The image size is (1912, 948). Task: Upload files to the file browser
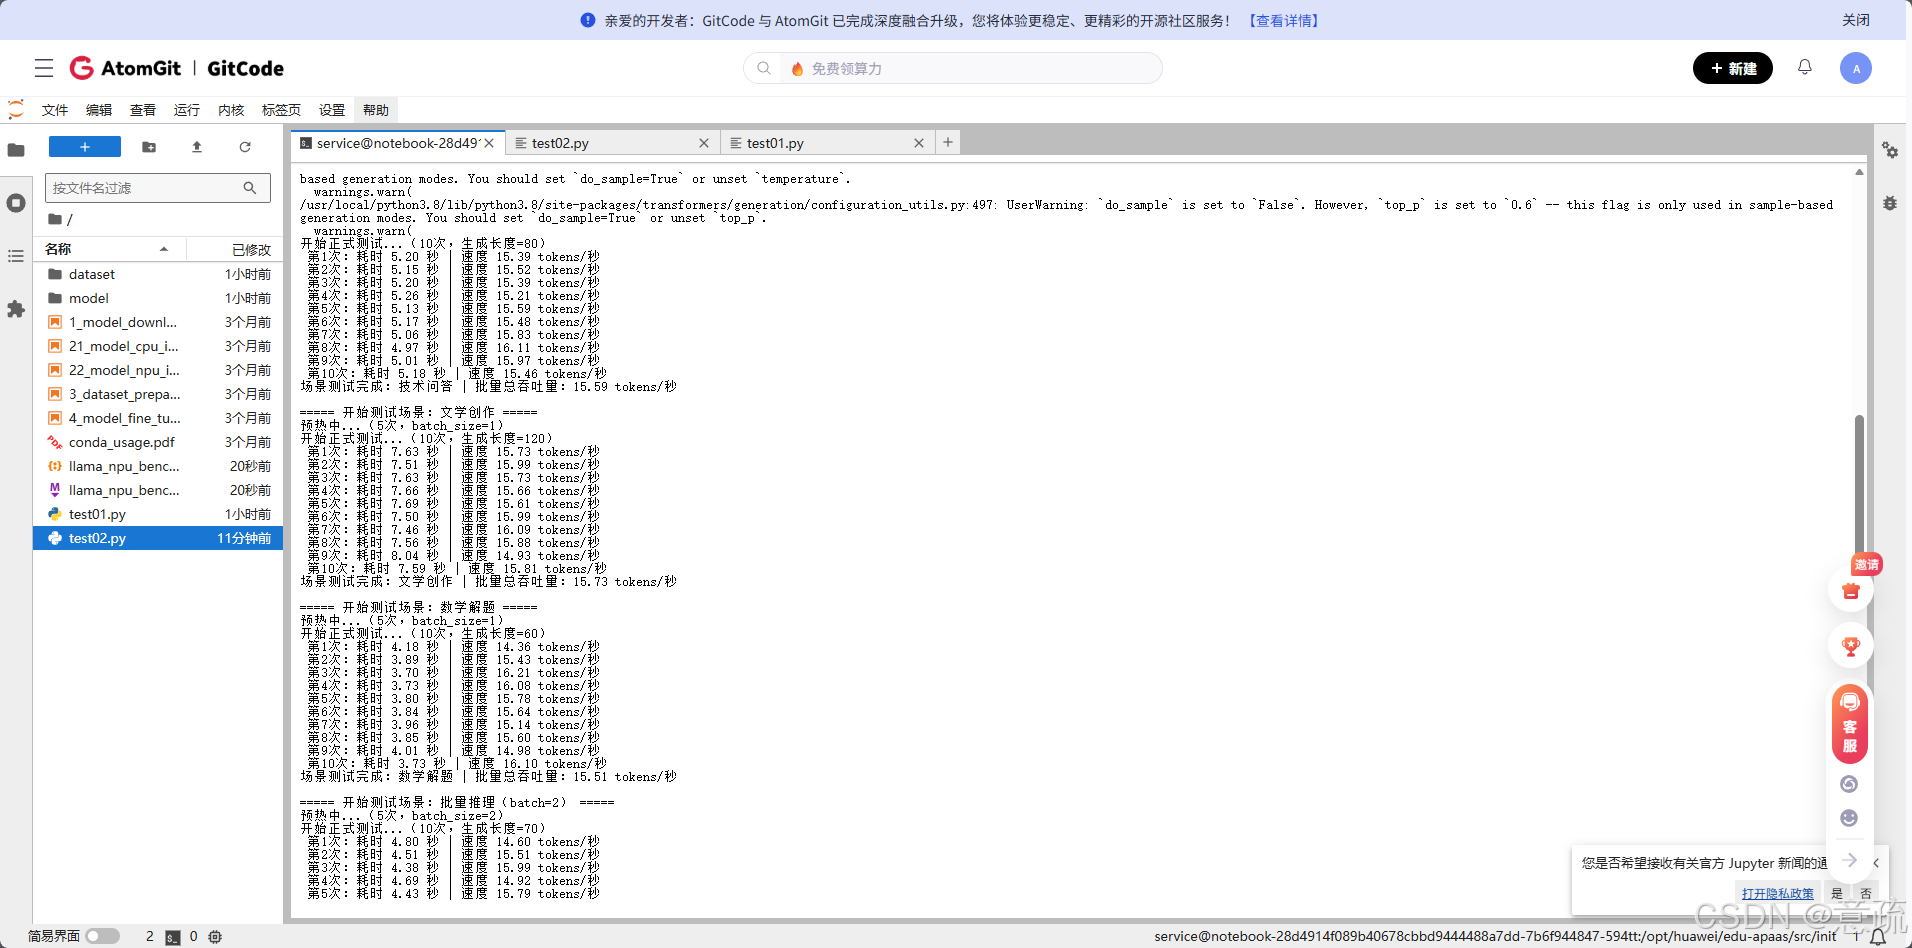(197, 147)
